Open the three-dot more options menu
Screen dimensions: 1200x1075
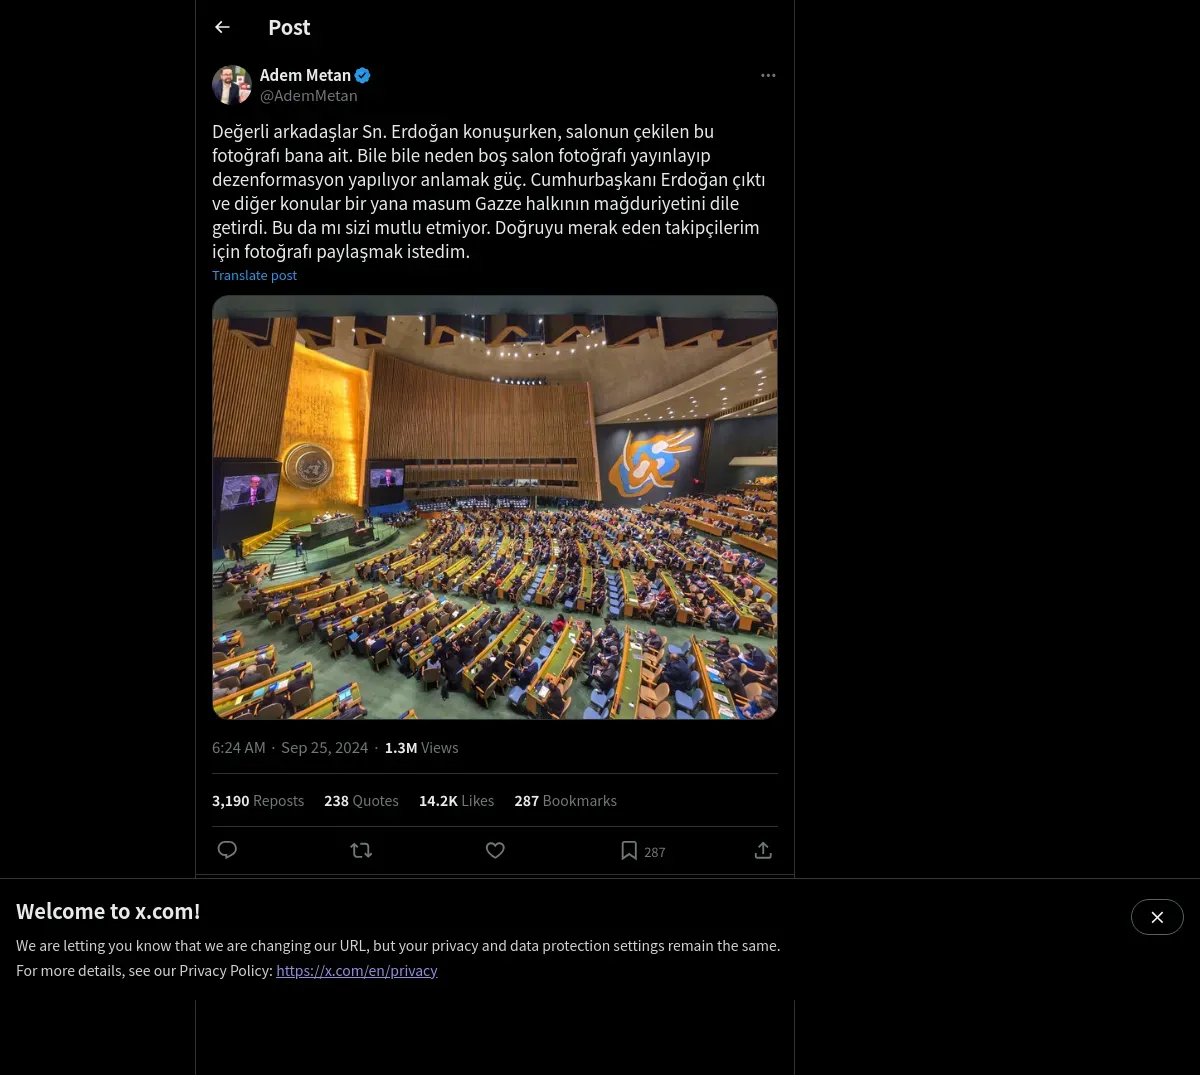pos(768,75)
